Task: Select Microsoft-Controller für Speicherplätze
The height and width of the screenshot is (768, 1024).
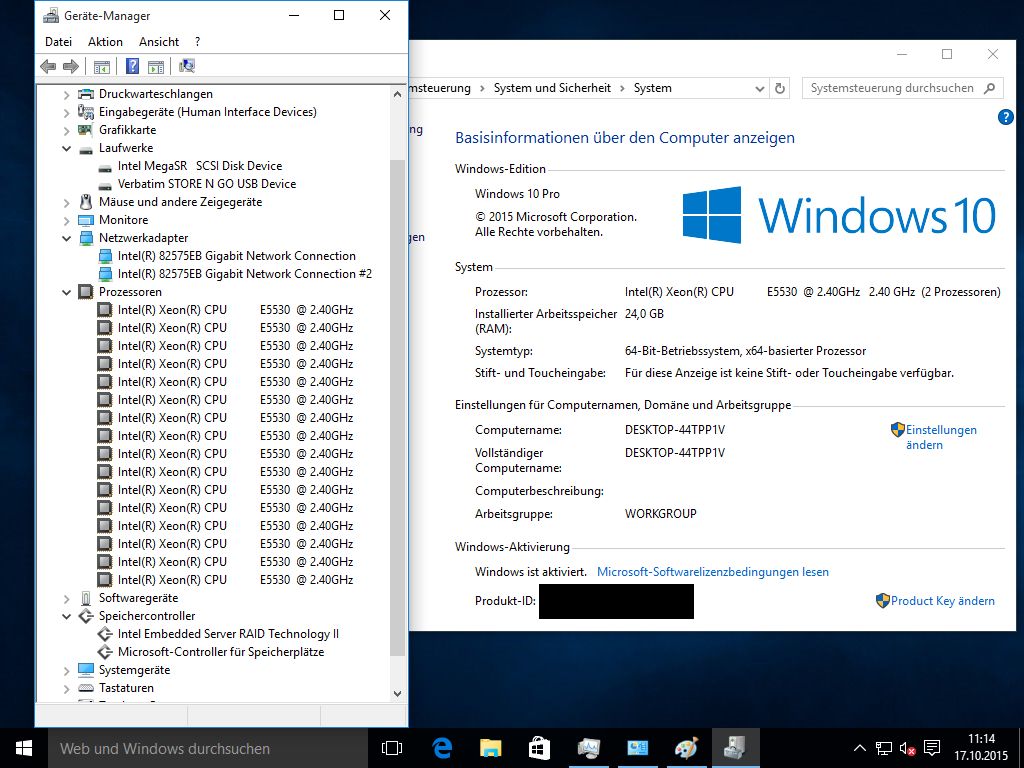Action: (221, 652)
